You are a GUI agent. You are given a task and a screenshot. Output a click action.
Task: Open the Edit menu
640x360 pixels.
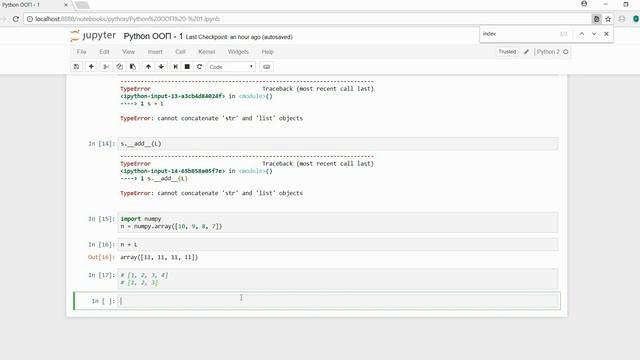104,52
